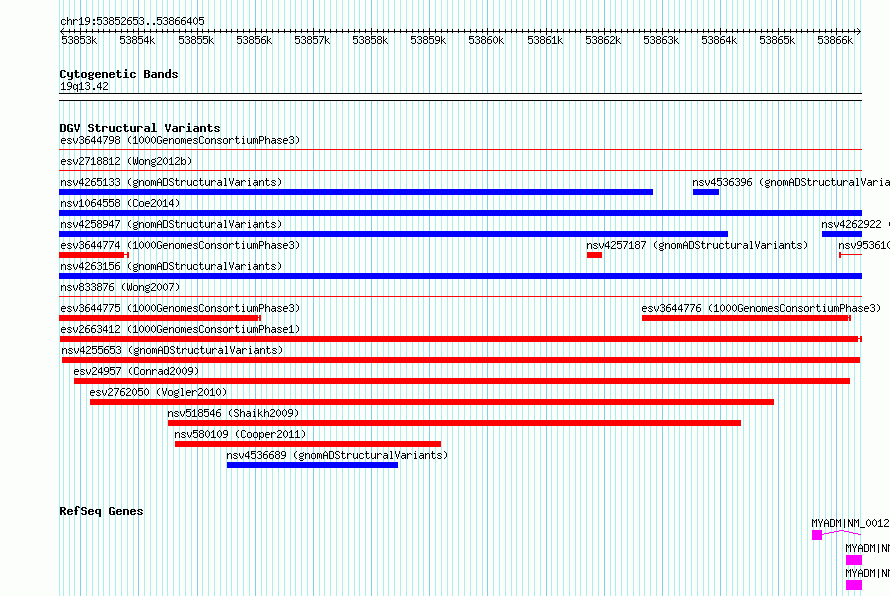
Task: Click the 53856k ruler tick label
Action: coord(254,40)
